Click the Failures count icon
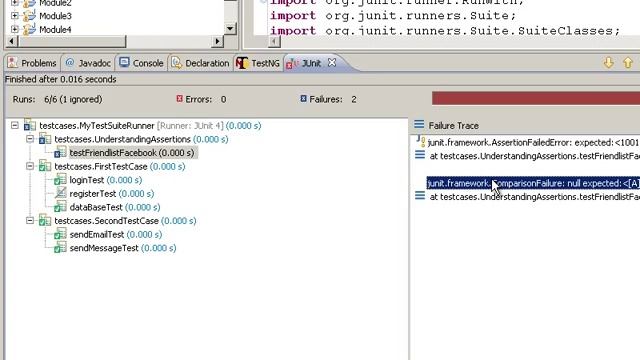Image resolution: width=640 pixels, height=360 pixels. click(303, 99)
